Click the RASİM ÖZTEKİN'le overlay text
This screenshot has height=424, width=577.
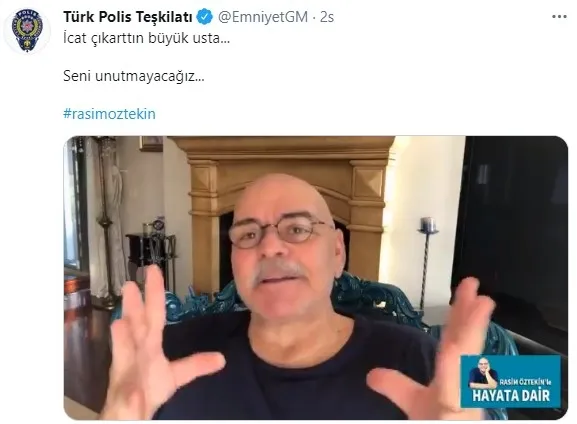tap(525, 382)
